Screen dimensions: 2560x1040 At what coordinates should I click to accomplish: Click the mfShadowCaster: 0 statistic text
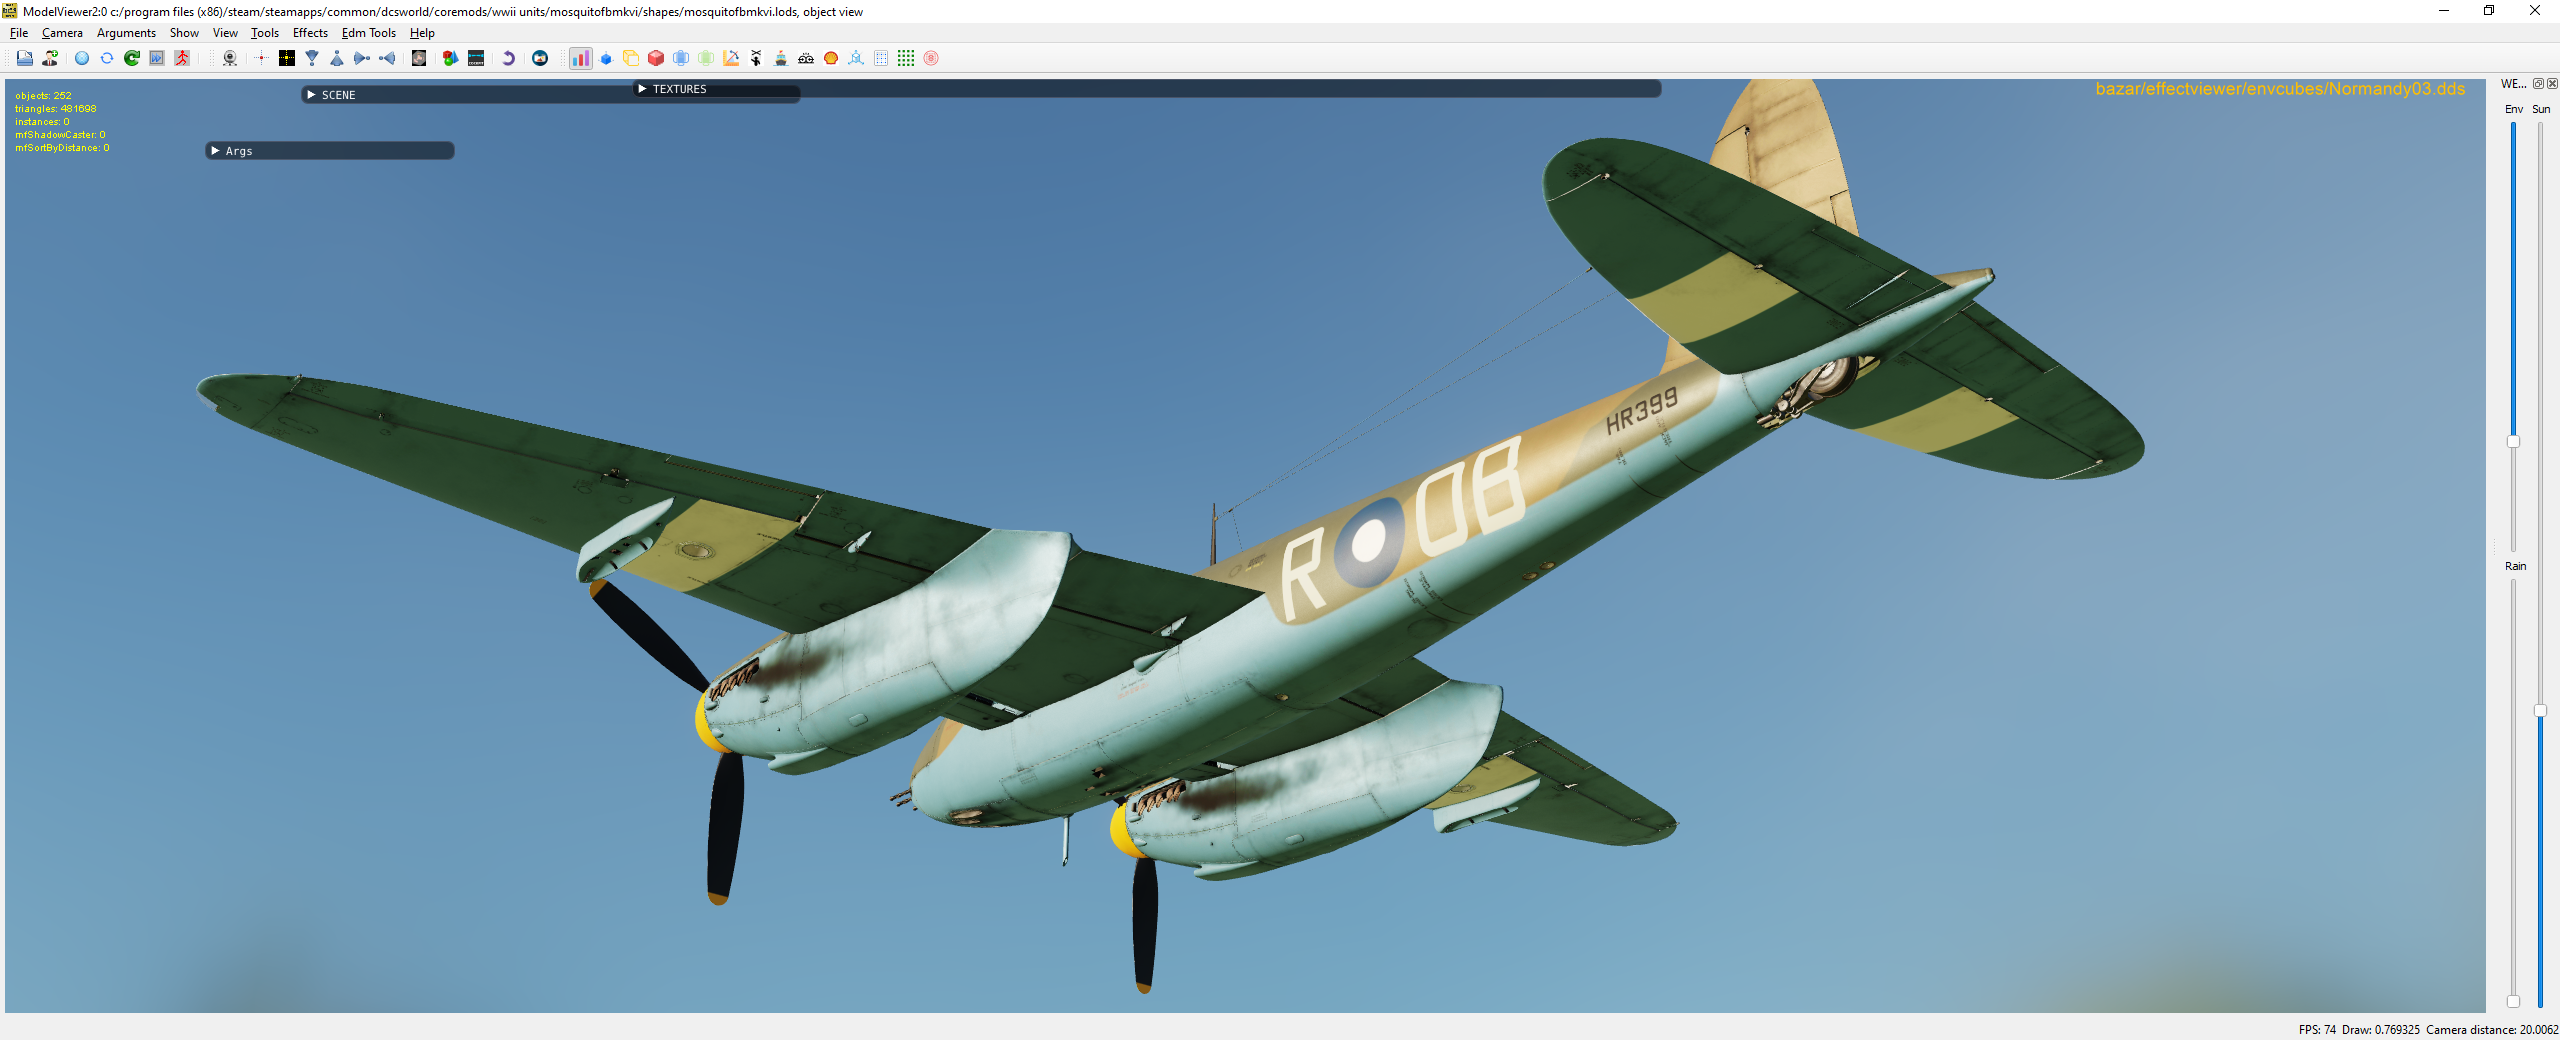pos(60,135)
